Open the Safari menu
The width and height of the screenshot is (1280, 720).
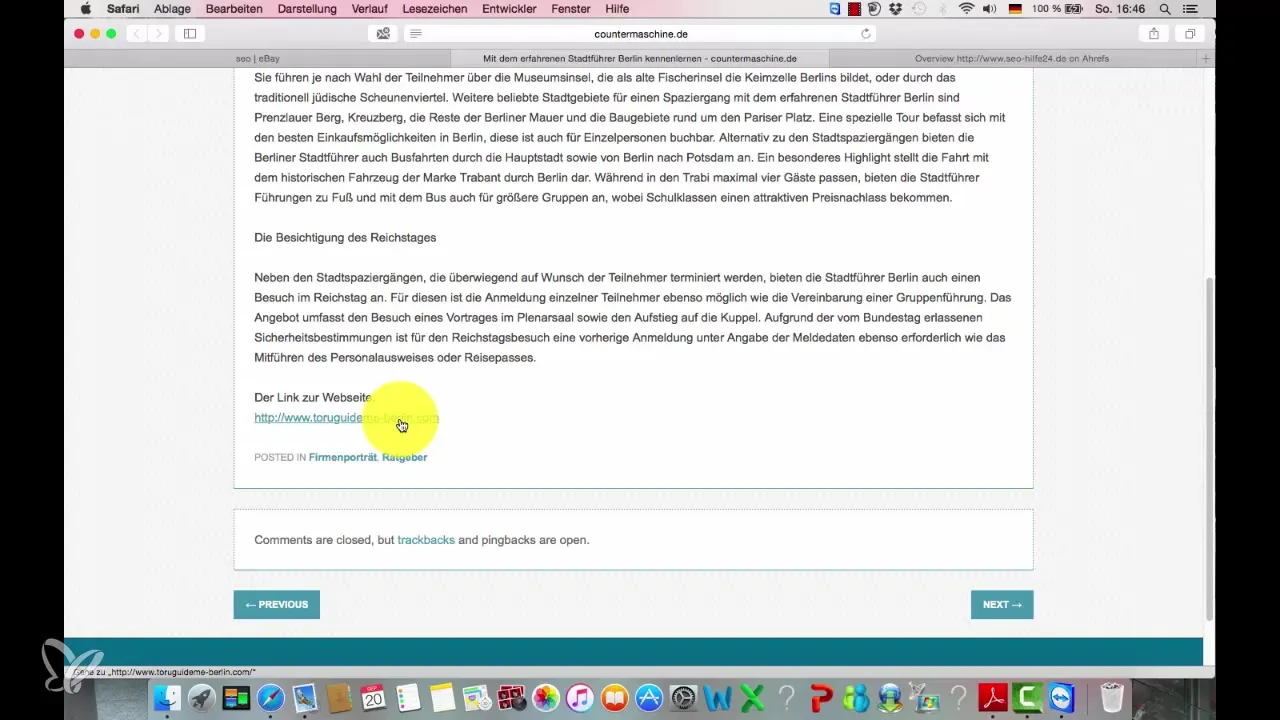click(x=122, y=8)
